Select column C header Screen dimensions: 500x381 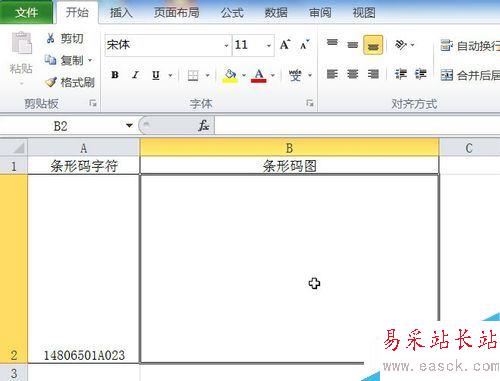click(469, 148)
